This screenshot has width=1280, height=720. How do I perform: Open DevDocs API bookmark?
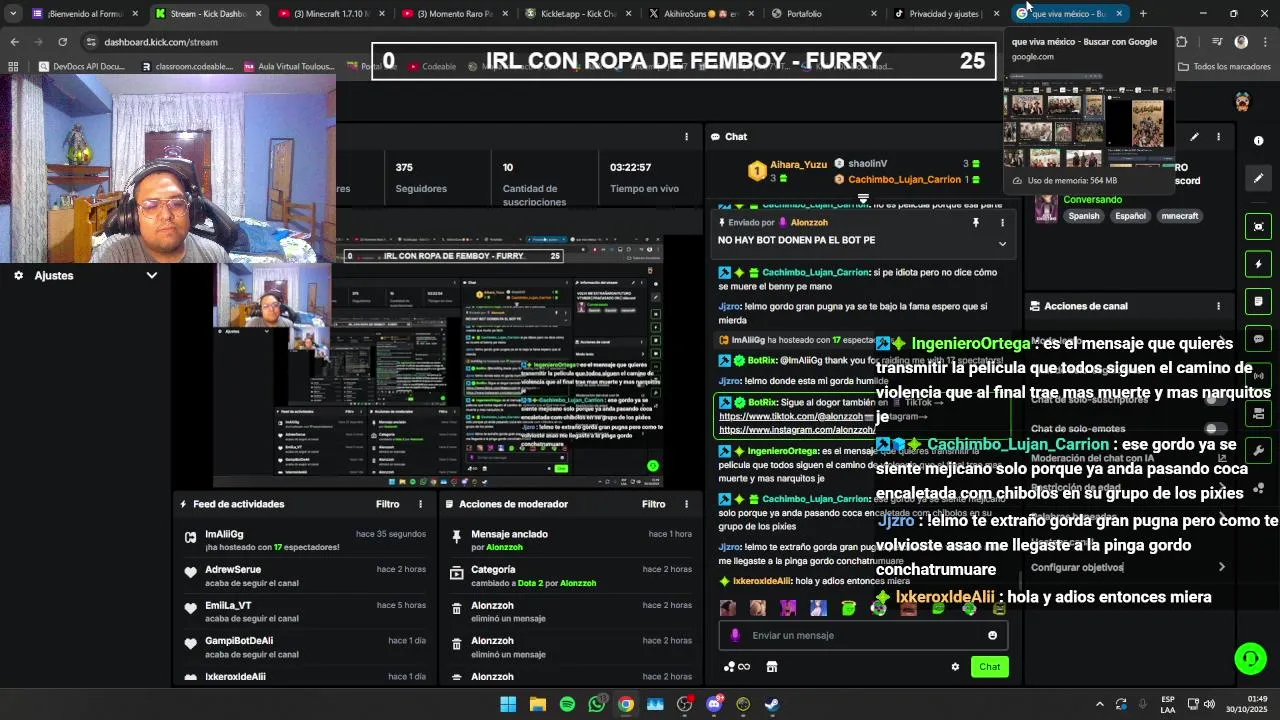point(80,67)
